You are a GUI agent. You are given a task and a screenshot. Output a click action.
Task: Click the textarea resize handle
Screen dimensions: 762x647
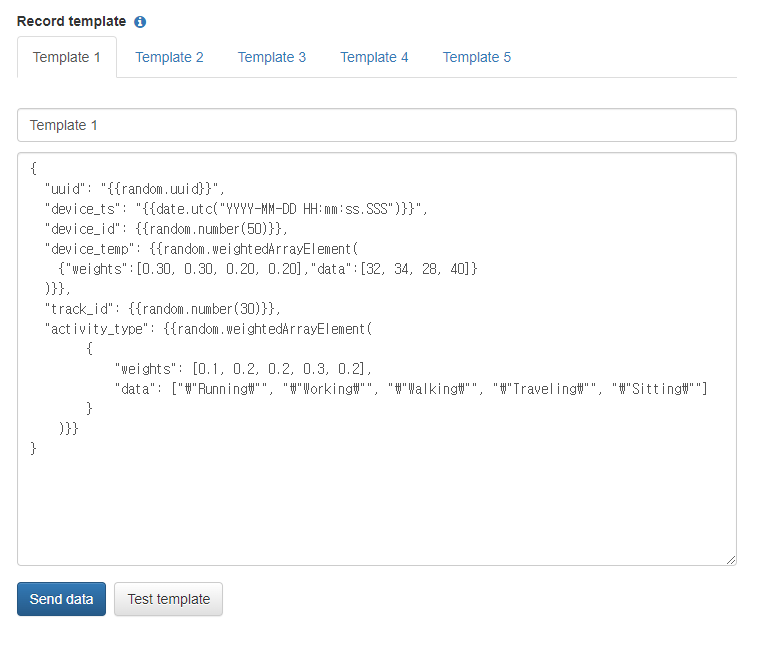[731, 560]
